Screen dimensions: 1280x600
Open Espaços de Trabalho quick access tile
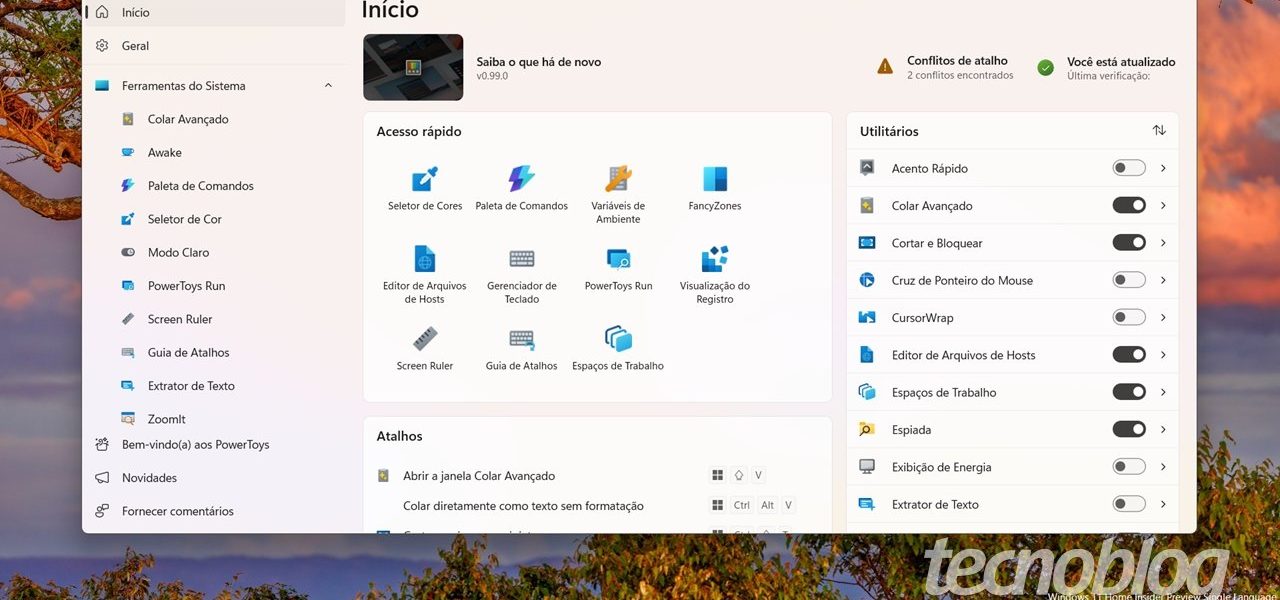618,348
